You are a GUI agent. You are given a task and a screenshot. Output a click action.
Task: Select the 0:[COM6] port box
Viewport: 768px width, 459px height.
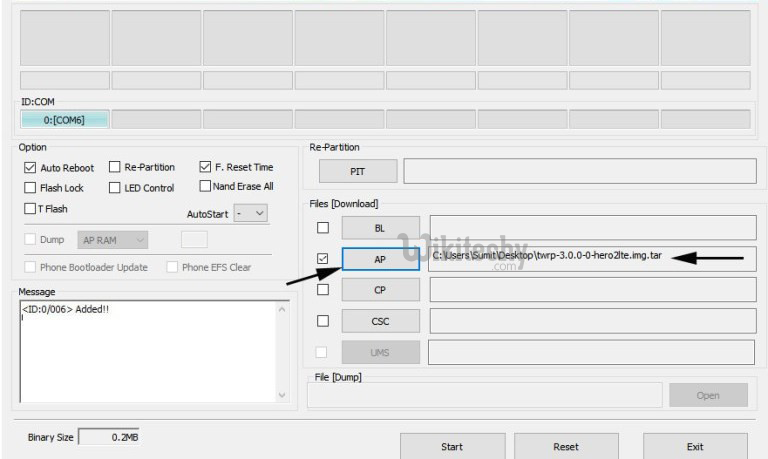pyautogui.click(x=64, y=120)
